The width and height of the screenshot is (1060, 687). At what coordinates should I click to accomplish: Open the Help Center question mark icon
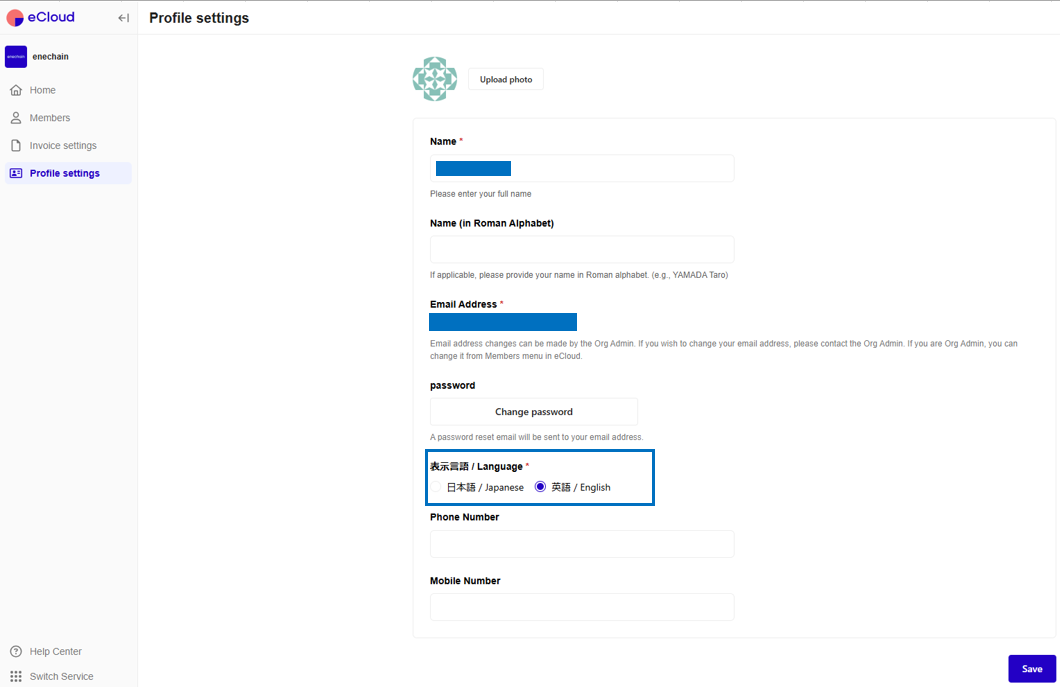17,651
